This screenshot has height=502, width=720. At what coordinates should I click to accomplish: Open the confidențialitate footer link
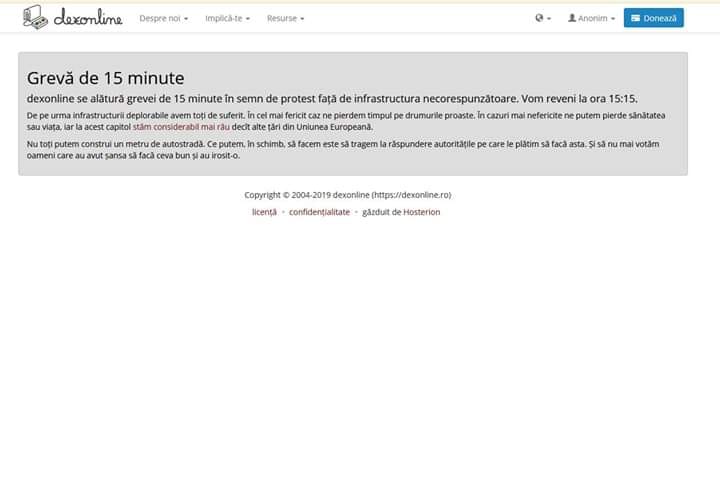(x=320, y=212)
